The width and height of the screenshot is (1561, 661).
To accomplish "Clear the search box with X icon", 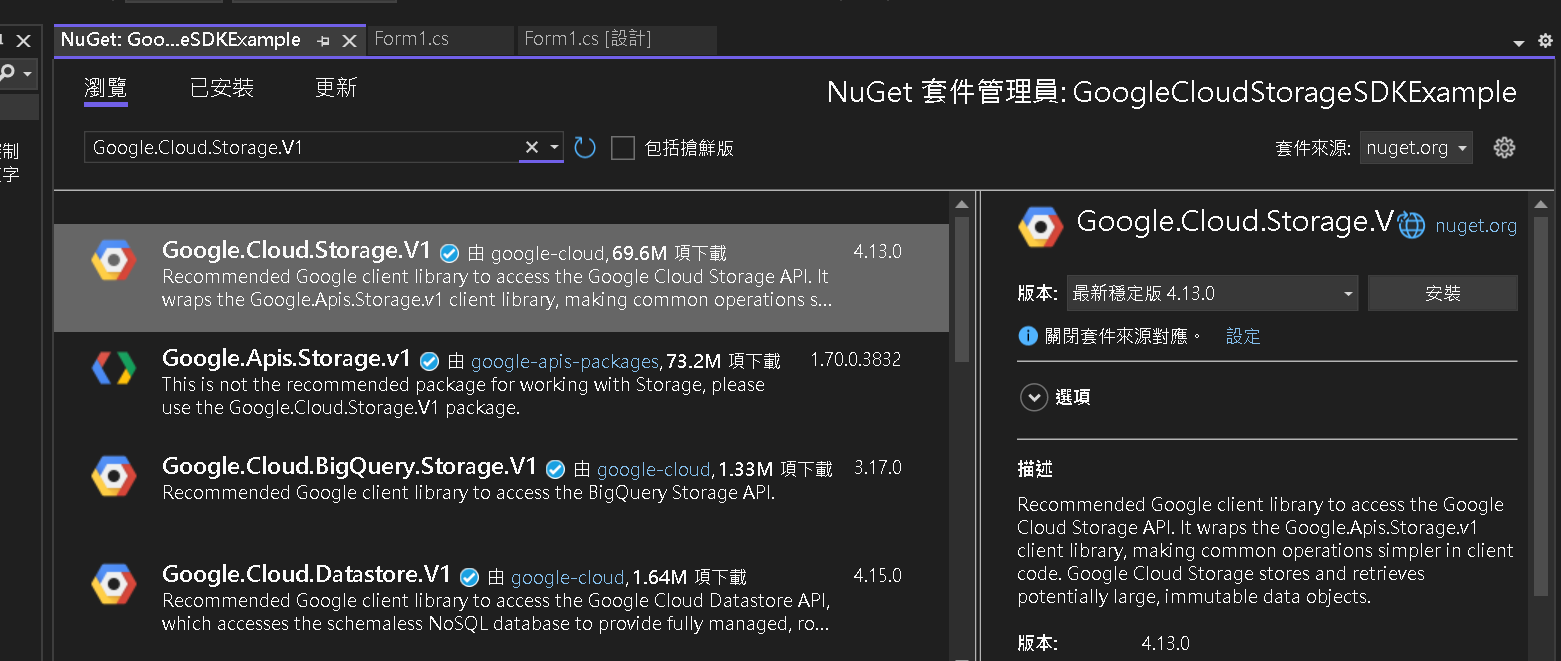I will point(532,148).
